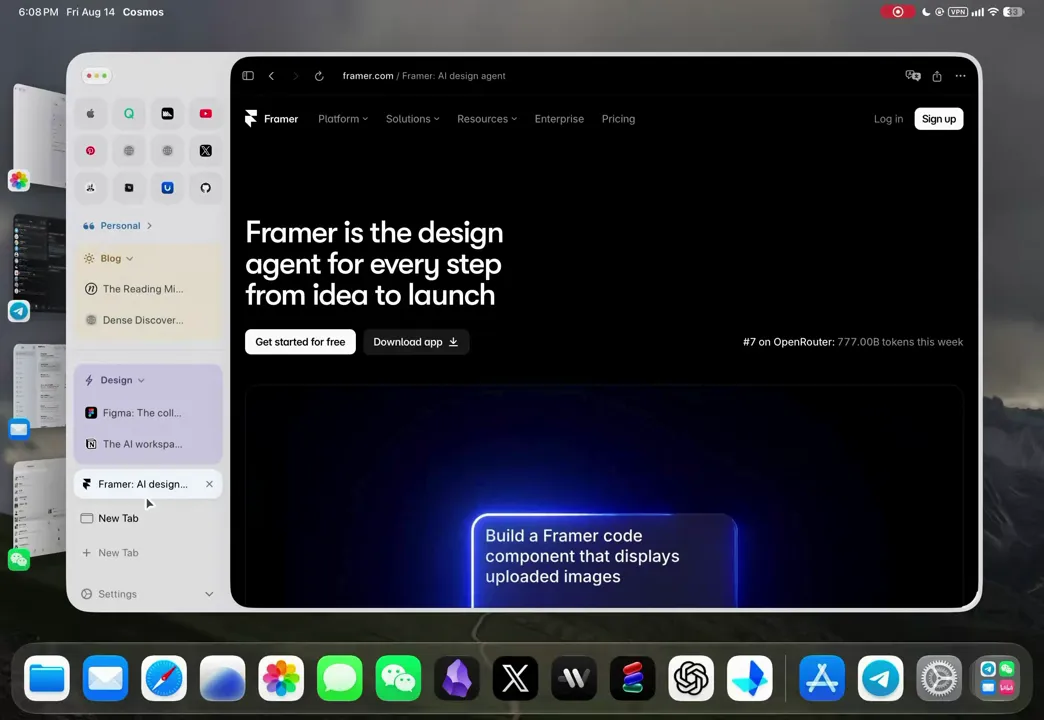Reload the Framer page
Viewport: 1044px width, 720px height.
[x=320, y=76]
